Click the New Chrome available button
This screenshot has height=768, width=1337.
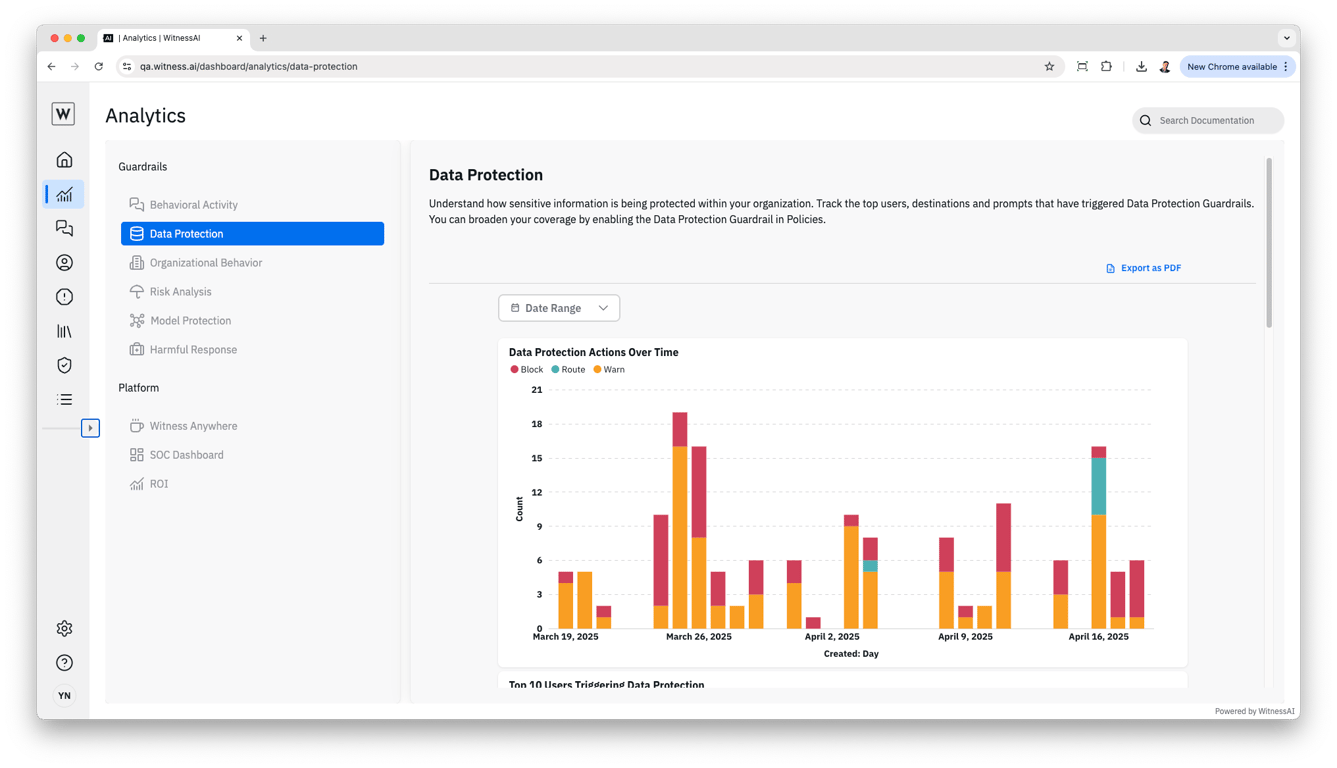[1237, 67]
